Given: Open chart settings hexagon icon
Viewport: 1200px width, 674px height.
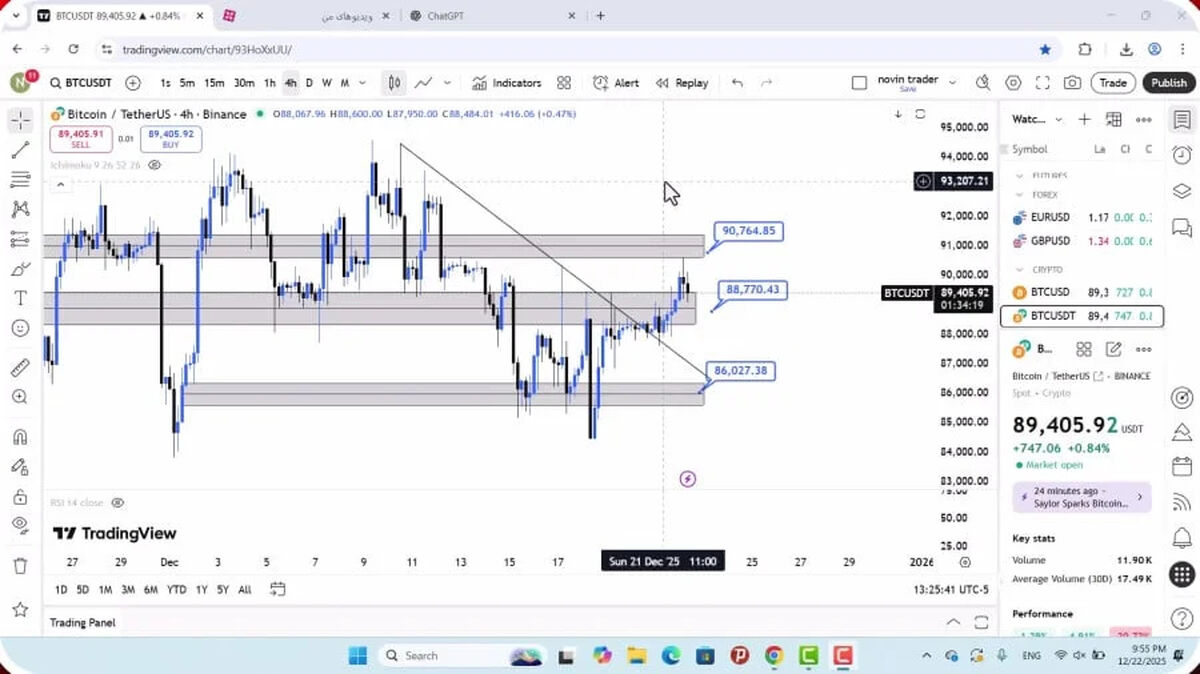Looking at the screenshot, I should pyautogui.click(x=1013, y=83).
